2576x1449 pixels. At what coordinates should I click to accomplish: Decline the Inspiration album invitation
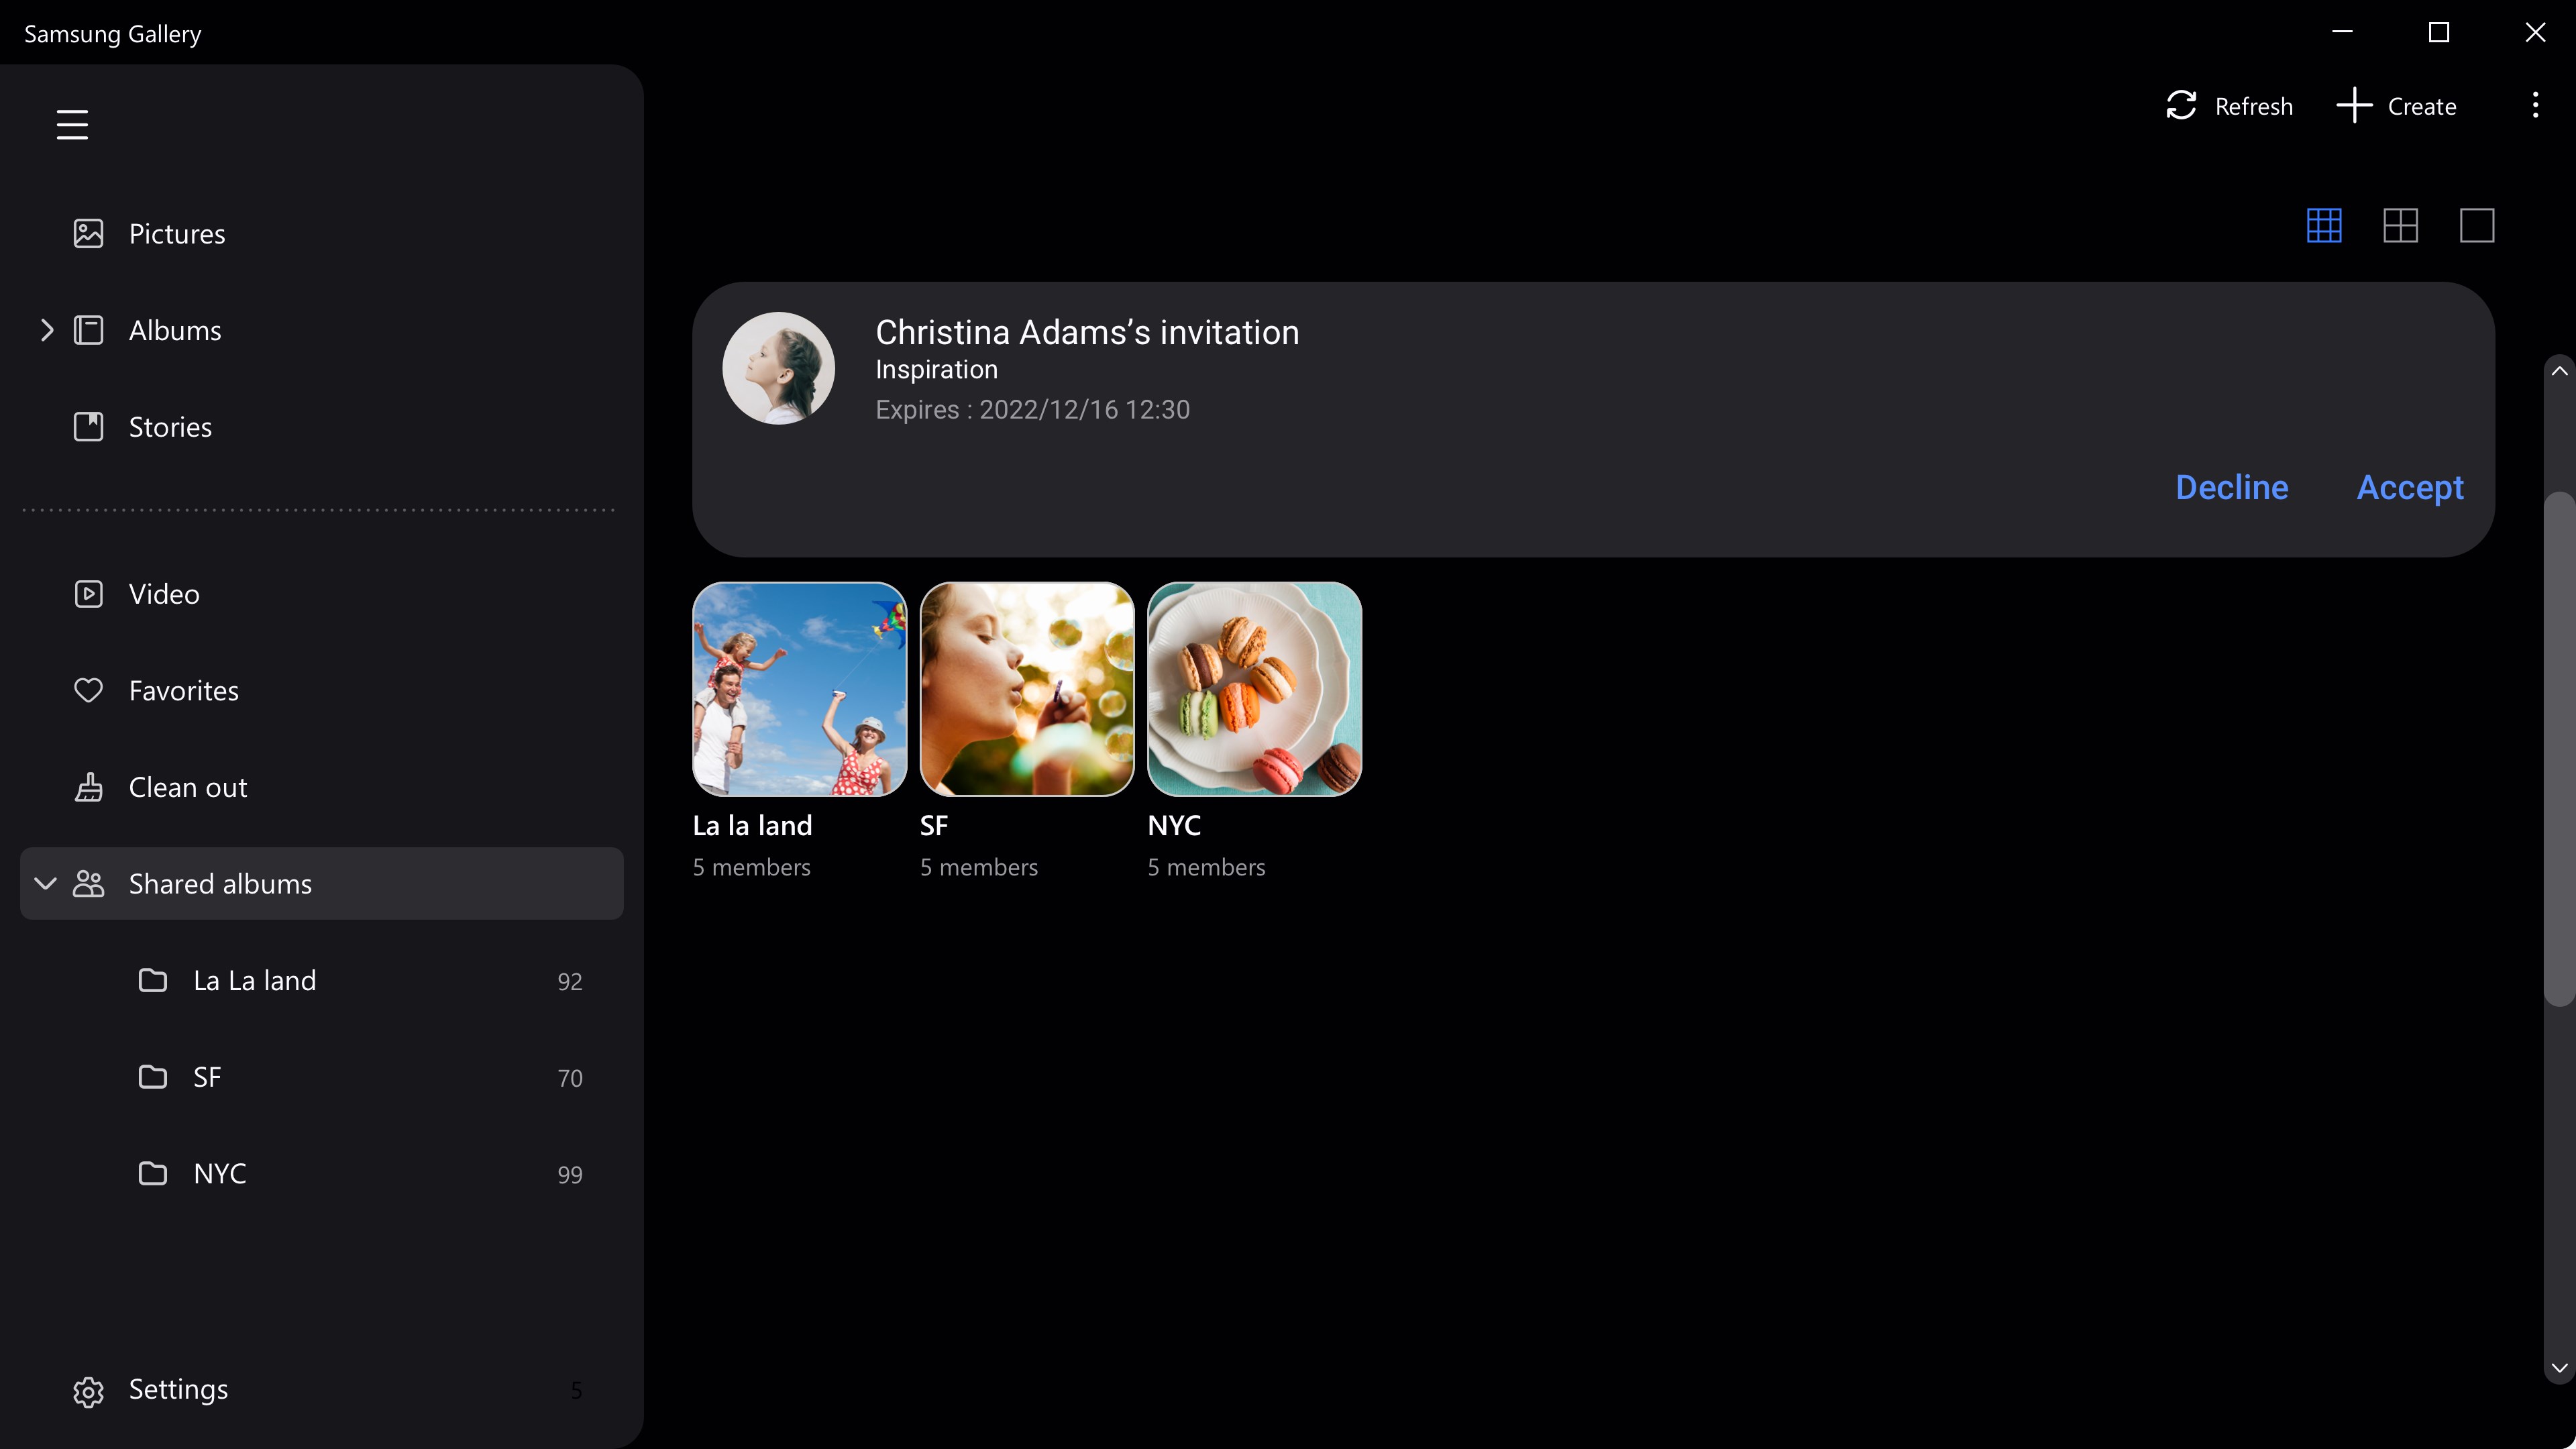2232,488
